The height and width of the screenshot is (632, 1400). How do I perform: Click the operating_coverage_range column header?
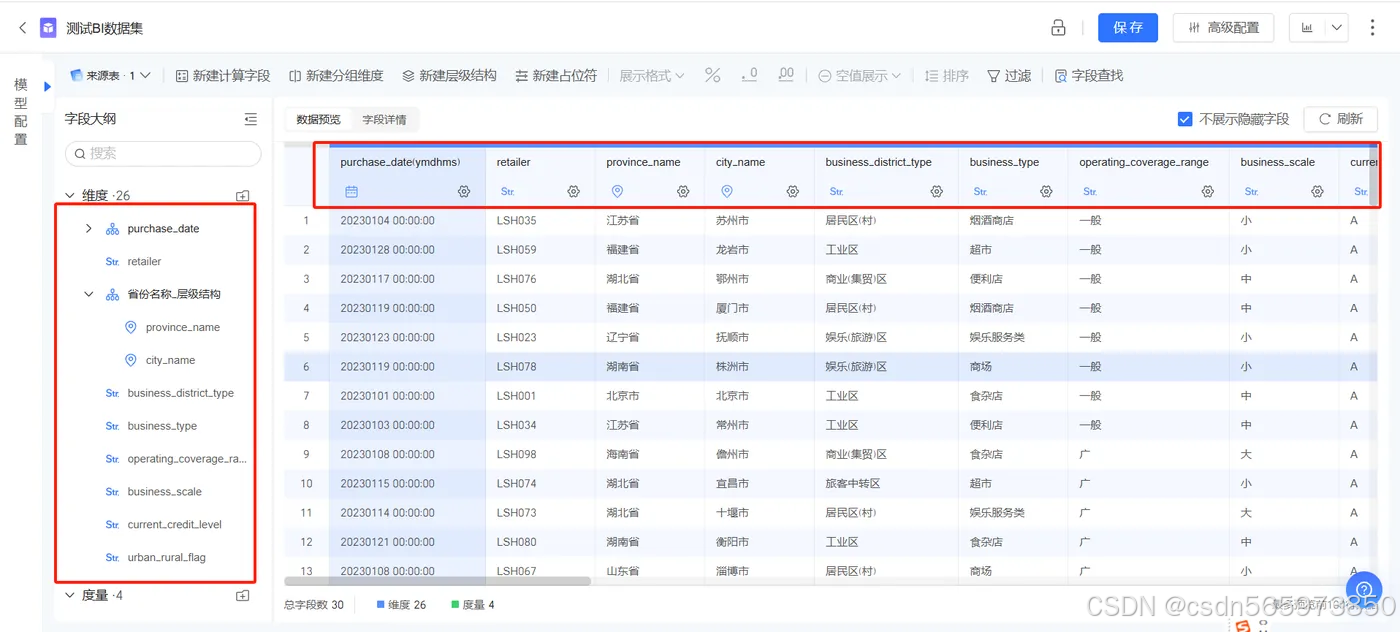[1144, 162]
